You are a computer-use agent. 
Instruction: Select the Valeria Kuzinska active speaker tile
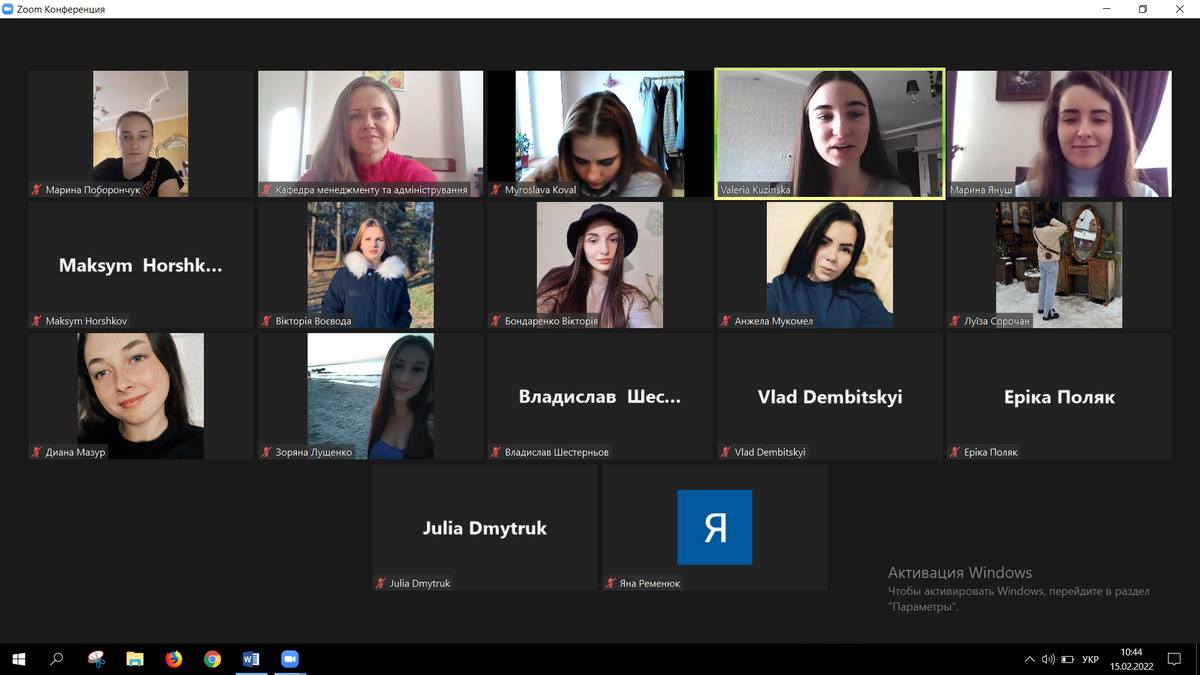(829, 133)
